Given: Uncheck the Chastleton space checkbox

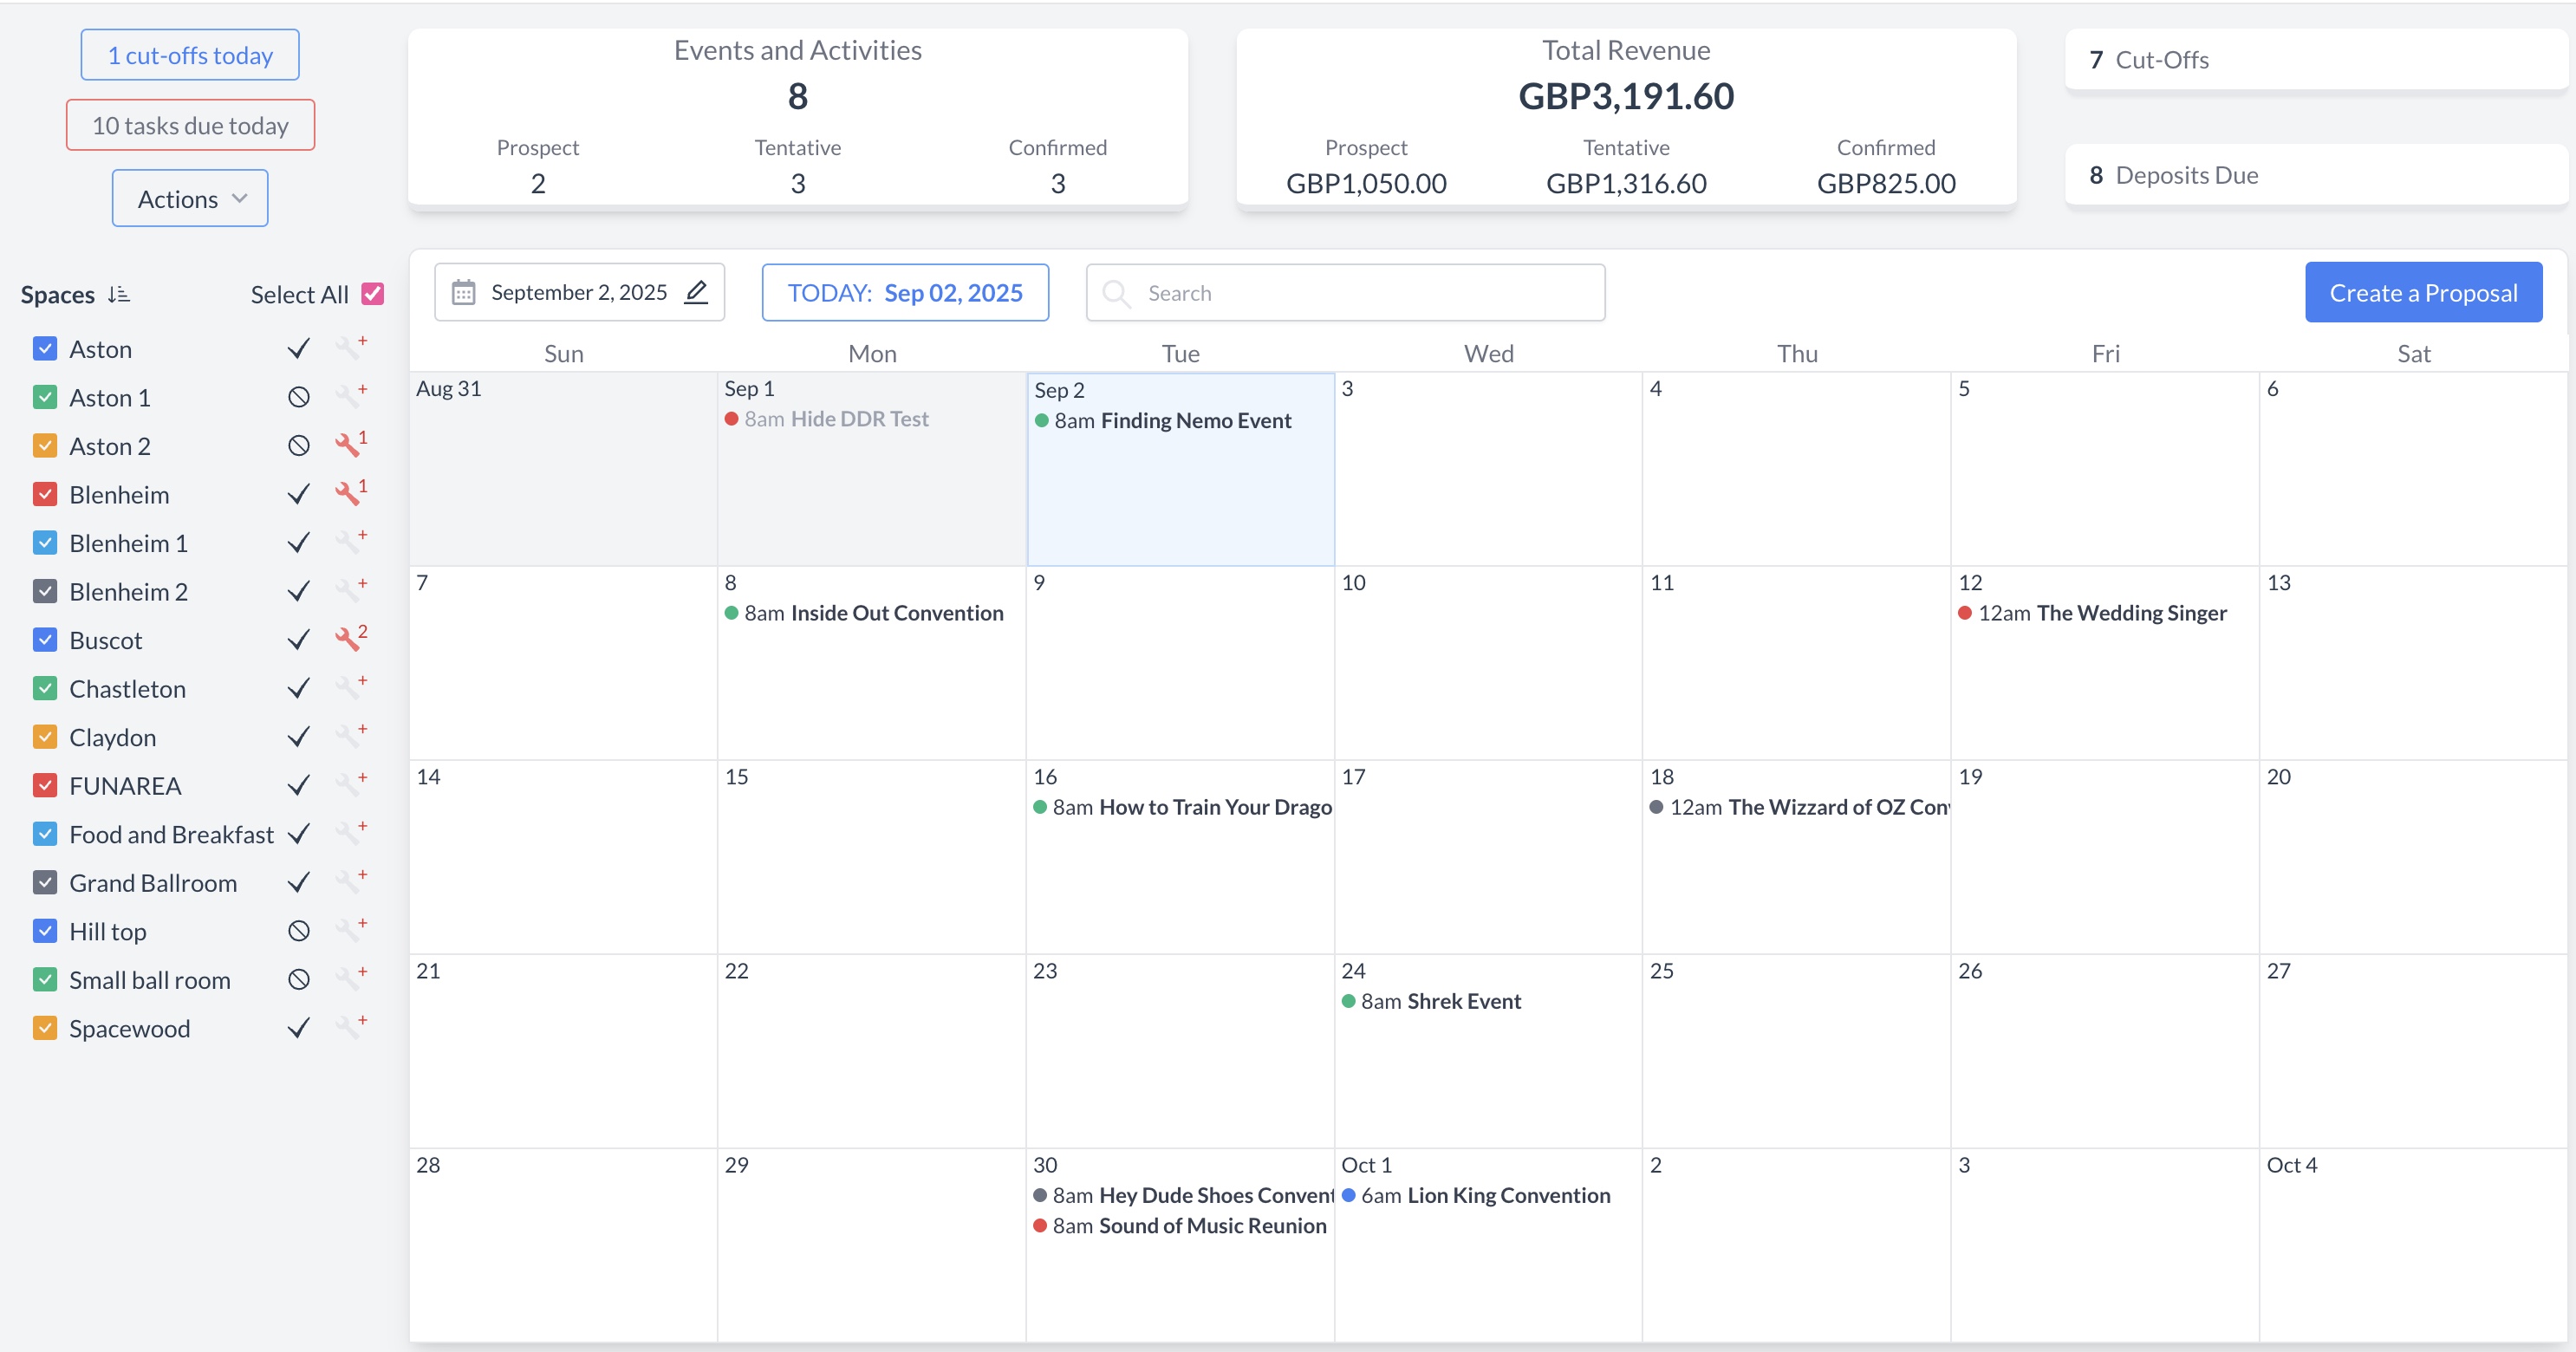Looking at the screenshot, I should (x=45, y=688).
